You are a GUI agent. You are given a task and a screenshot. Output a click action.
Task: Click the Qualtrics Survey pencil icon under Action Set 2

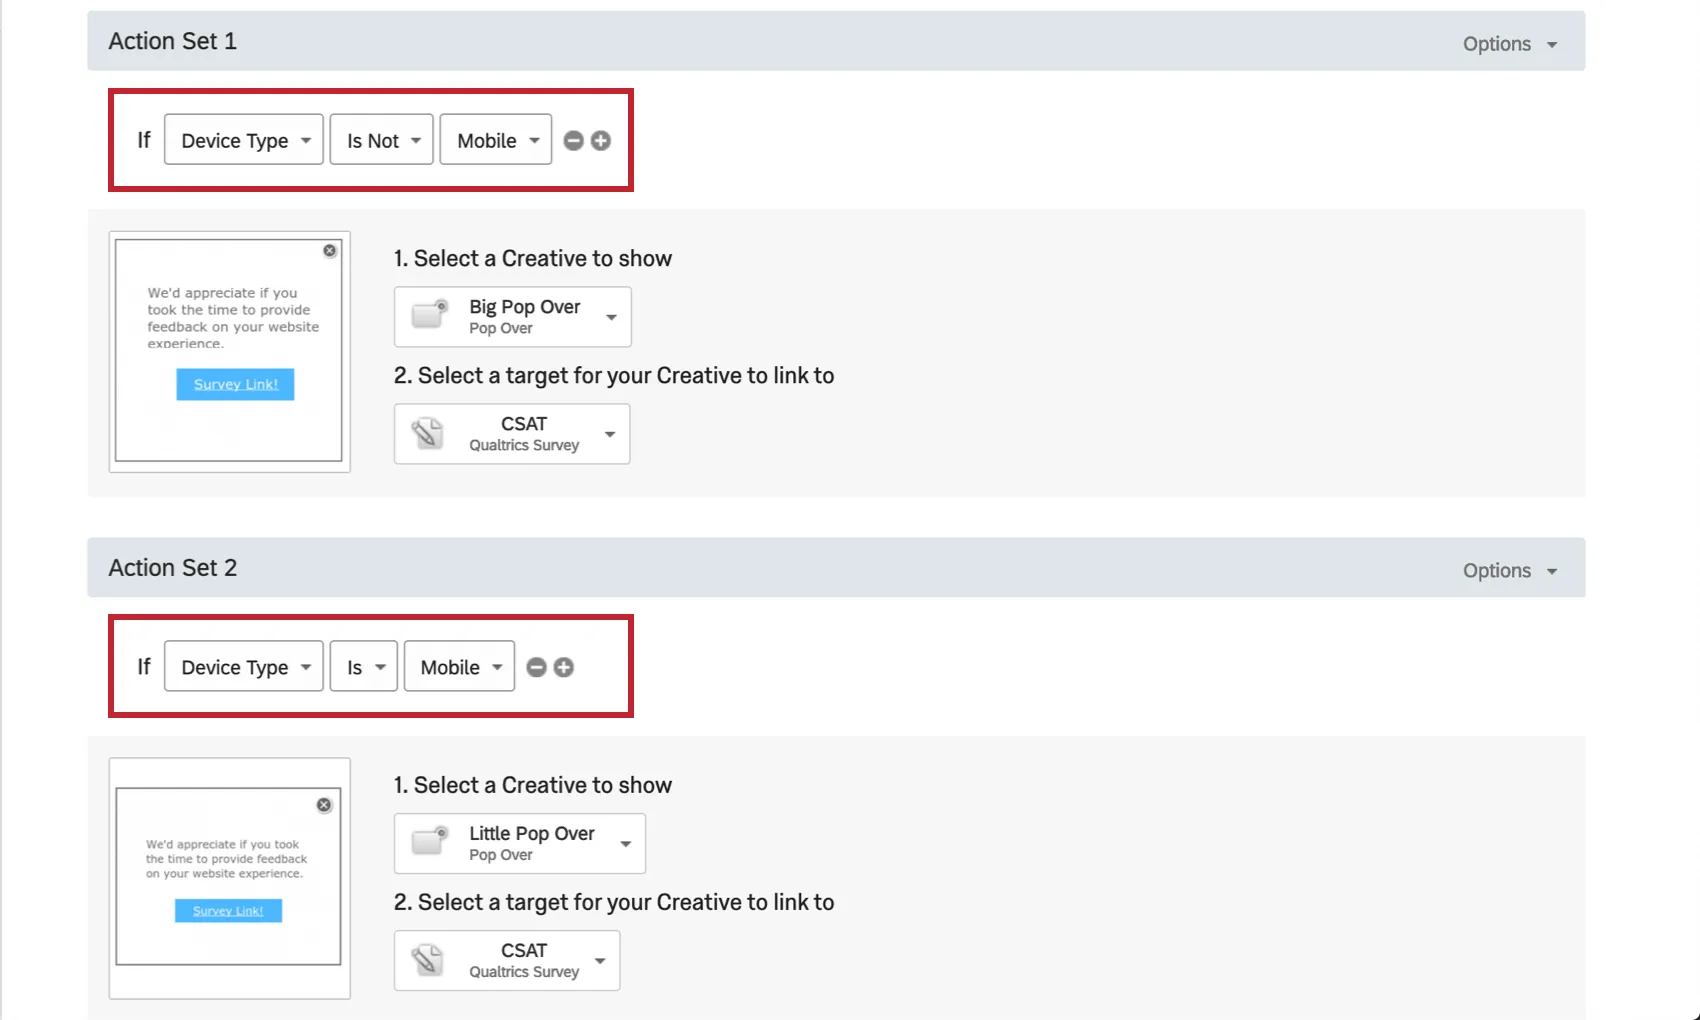tap(428, 960)
